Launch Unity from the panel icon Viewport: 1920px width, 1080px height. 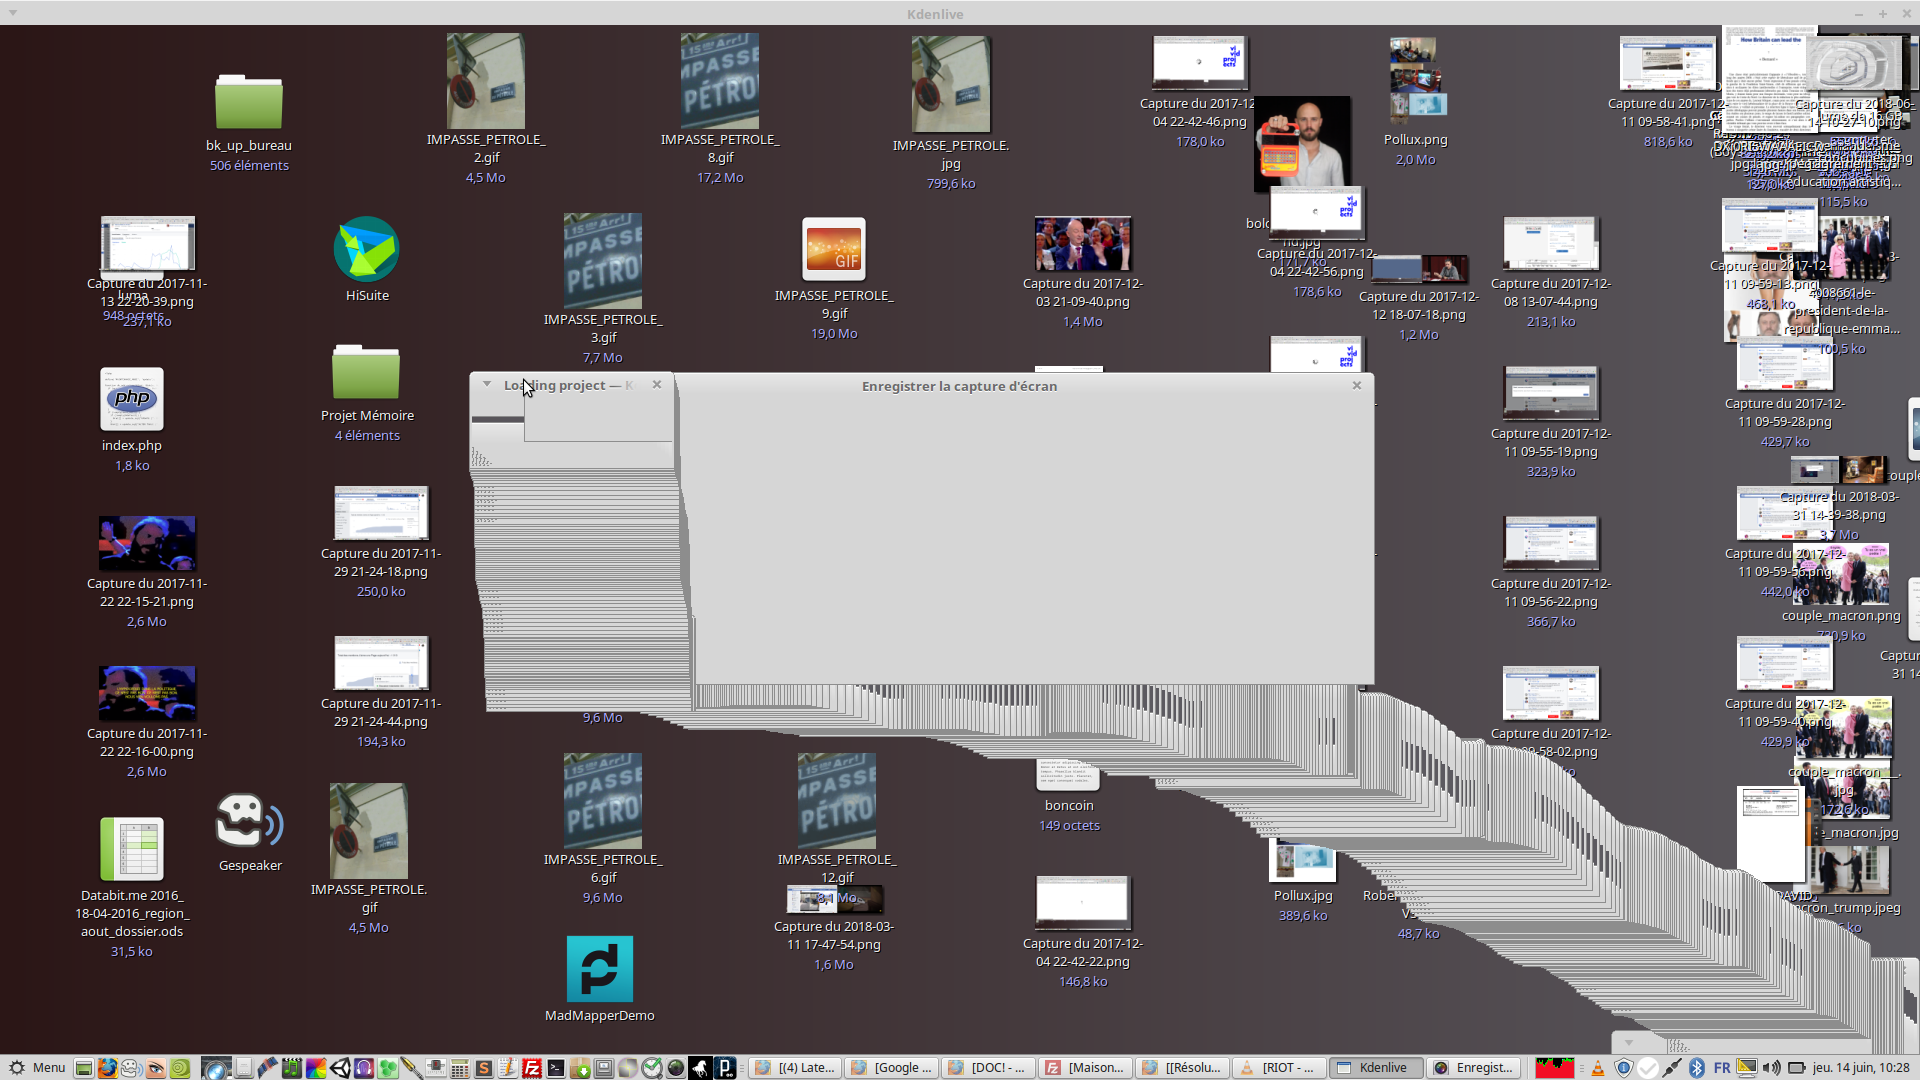tap(340, 1068)
